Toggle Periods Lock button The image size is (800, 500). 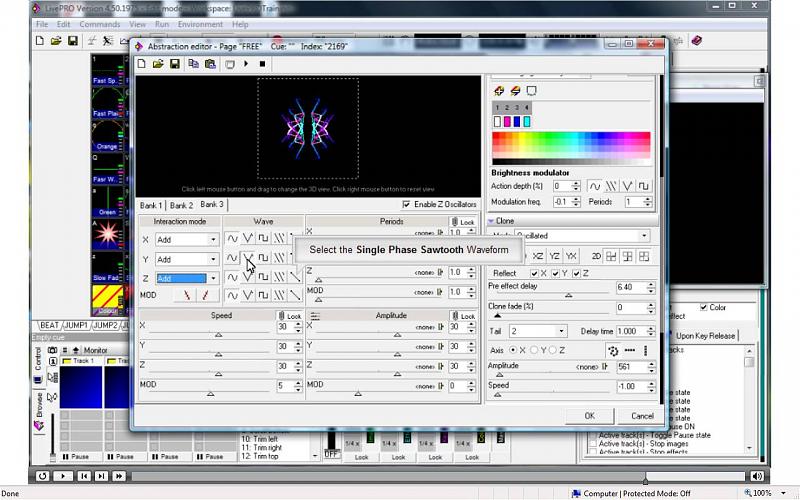pos(463,222)
